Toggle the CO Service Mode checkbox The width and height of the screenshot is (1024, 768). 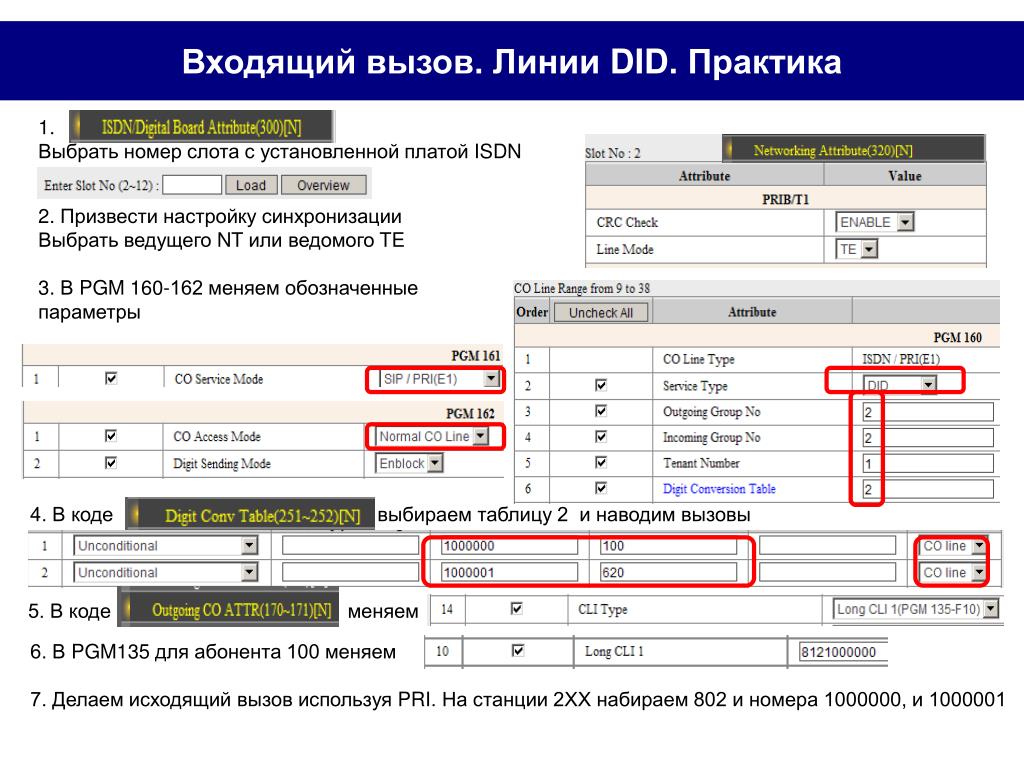click(111, 378)
